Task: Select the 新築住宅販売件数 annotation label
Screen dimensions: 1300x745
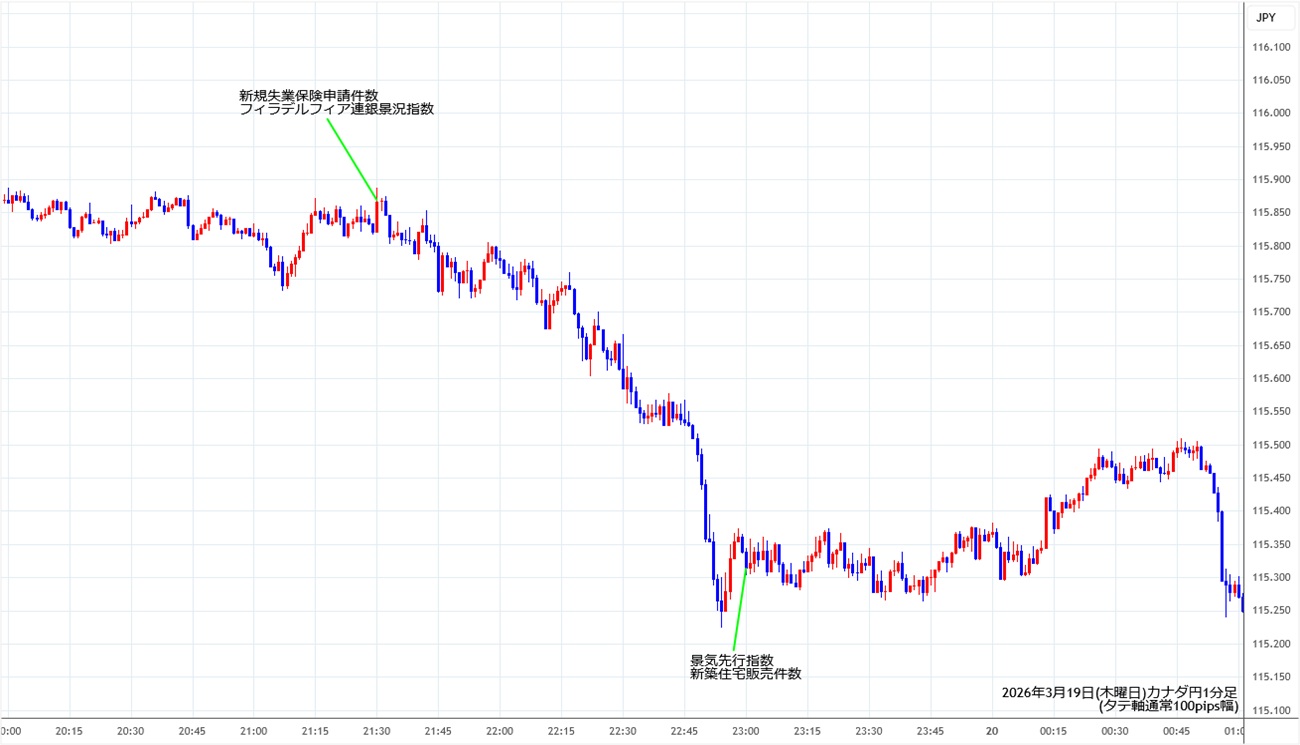Action: [745, 674]
